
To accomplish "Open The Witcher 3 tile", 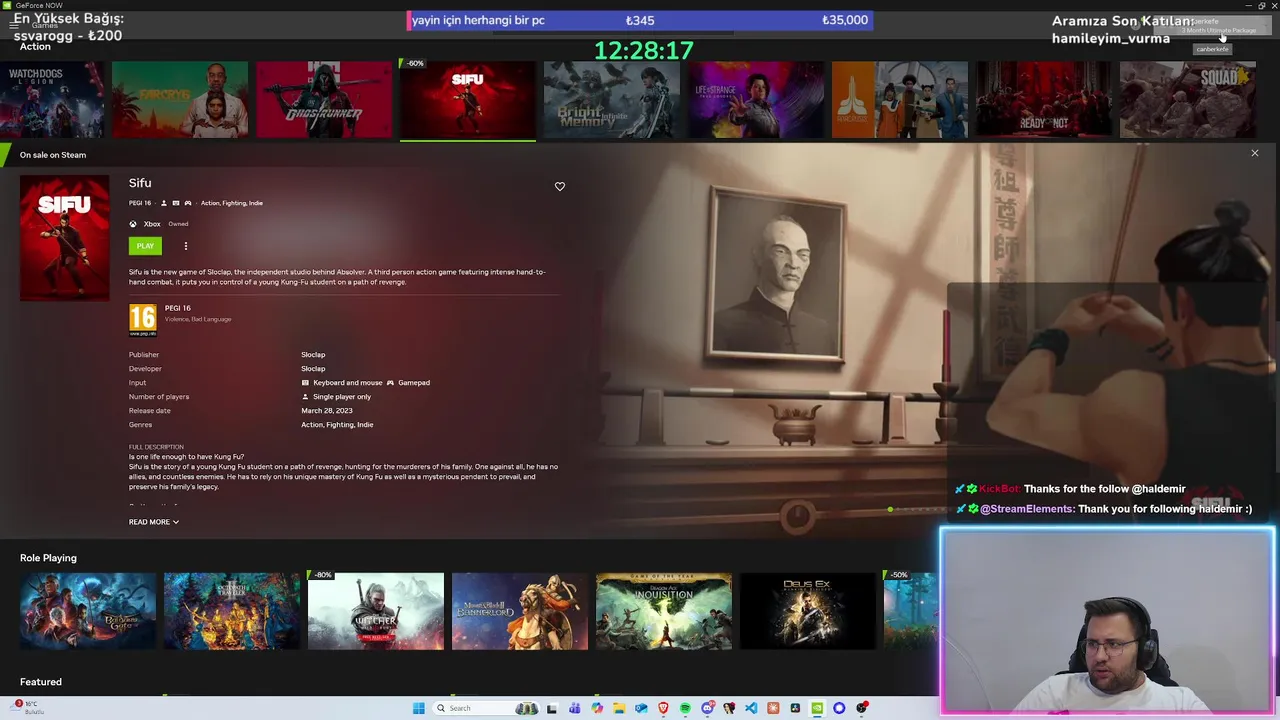I will click(376, 611).
